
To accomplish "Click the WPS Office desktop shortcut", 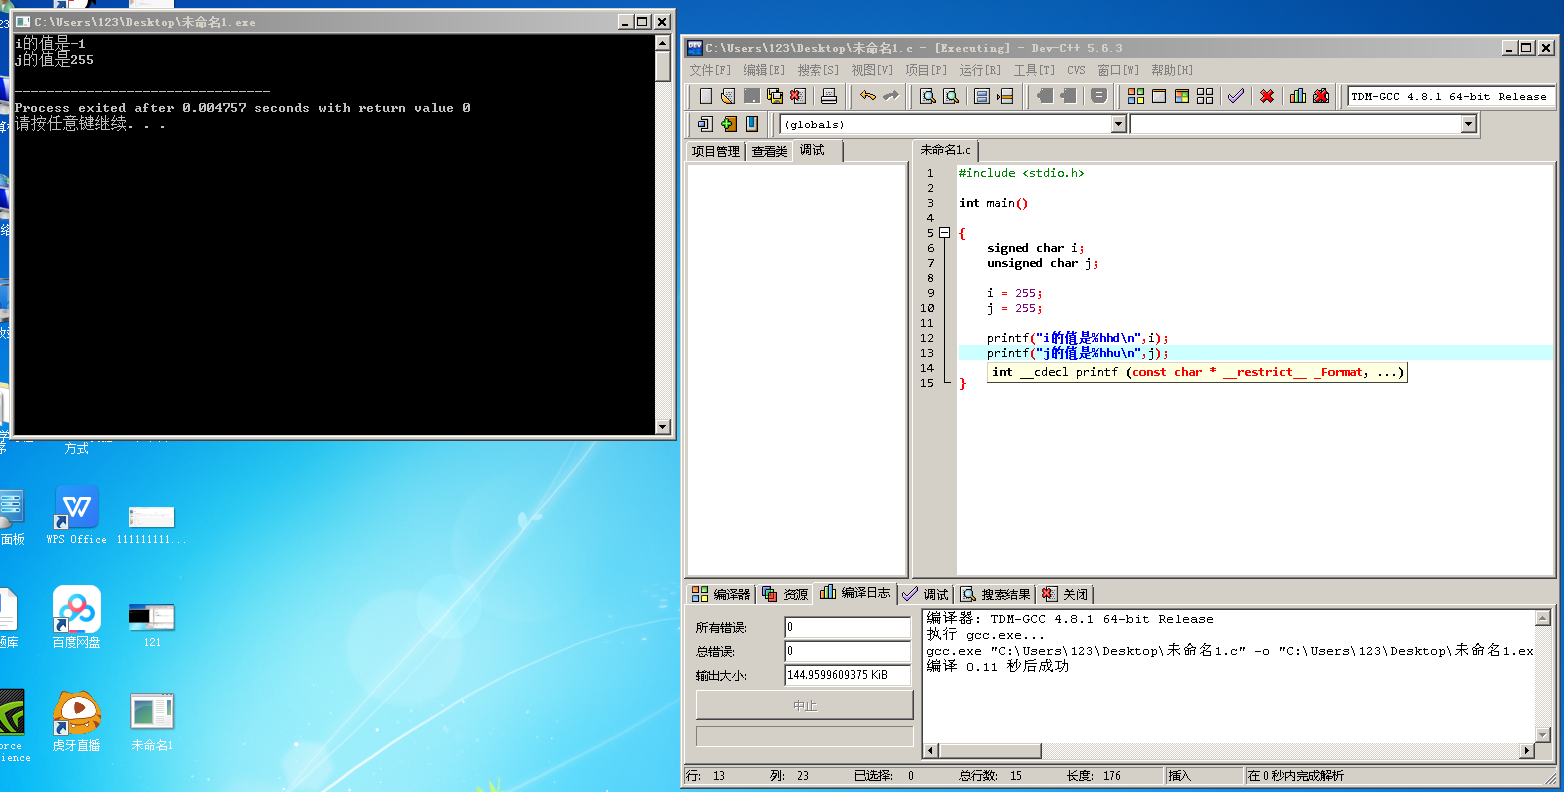I will pos(77,515).
